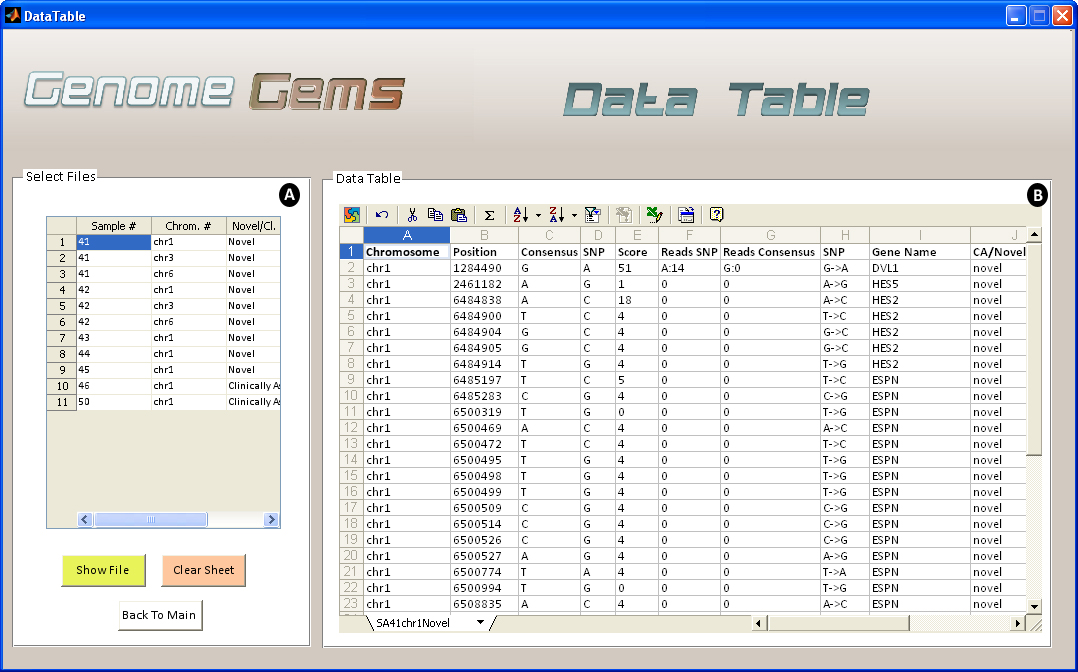The width and height of the screenshot is (1078, 672).
Task: Click the Cut scissors icon
Action: click(411, 215)
